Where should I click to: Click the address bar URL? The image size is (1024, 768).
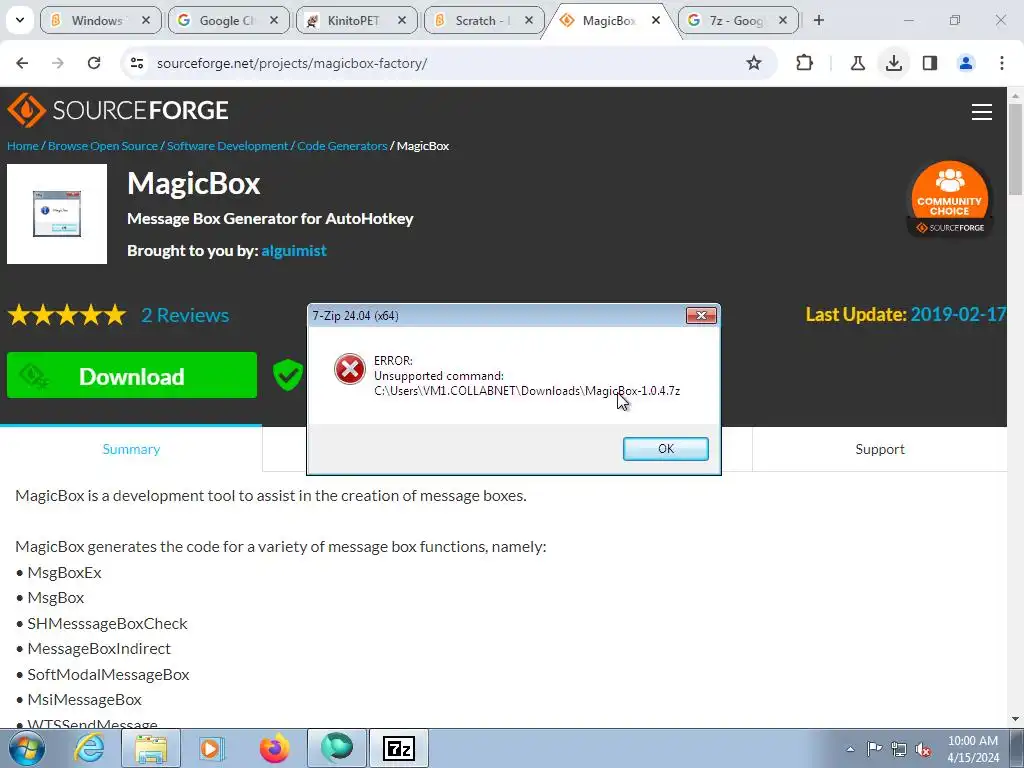click(x=292, y=63)
